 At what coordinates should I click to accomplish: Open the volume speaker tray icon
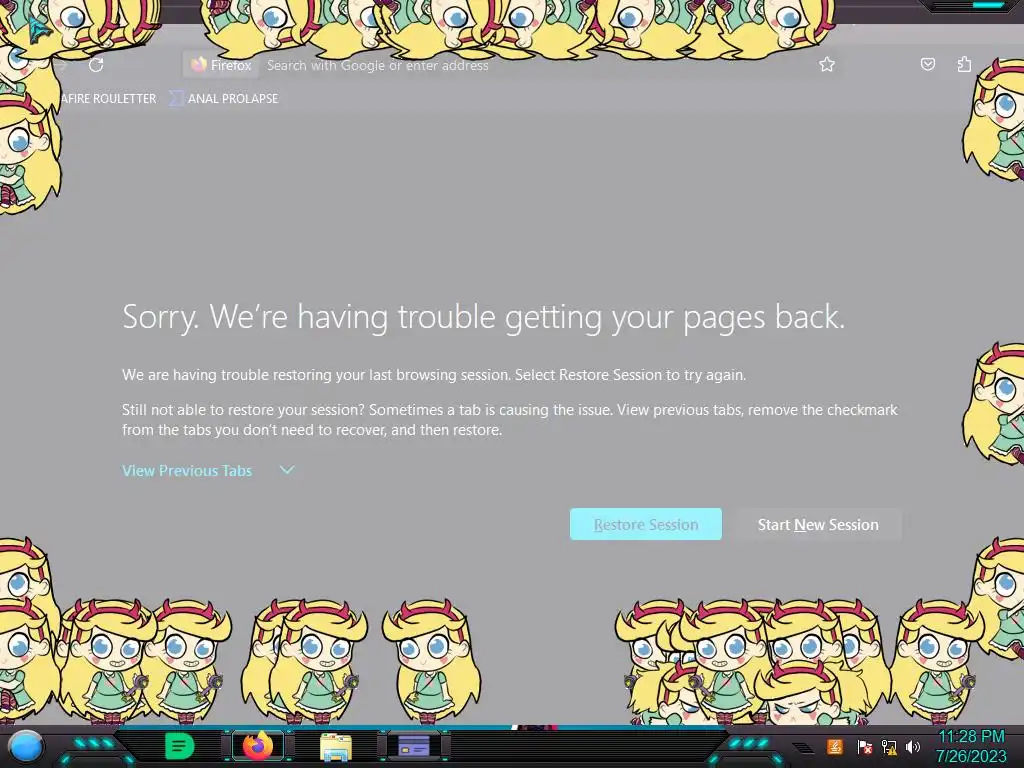point(912,746)
